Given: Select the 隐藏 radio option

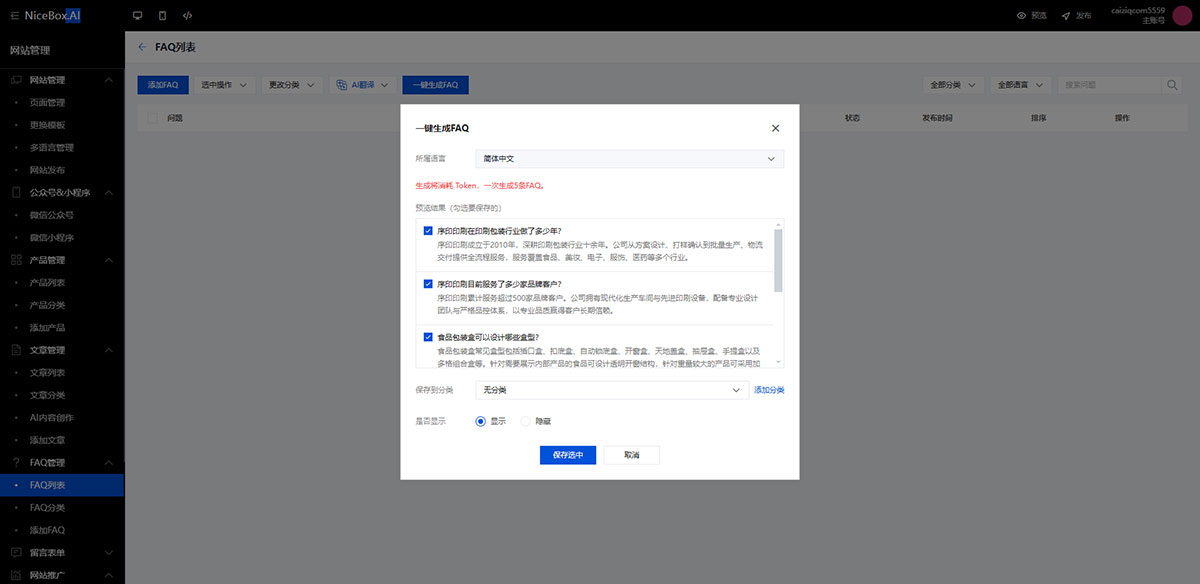Looking at the screenshot, I should [x=526, y=422].
